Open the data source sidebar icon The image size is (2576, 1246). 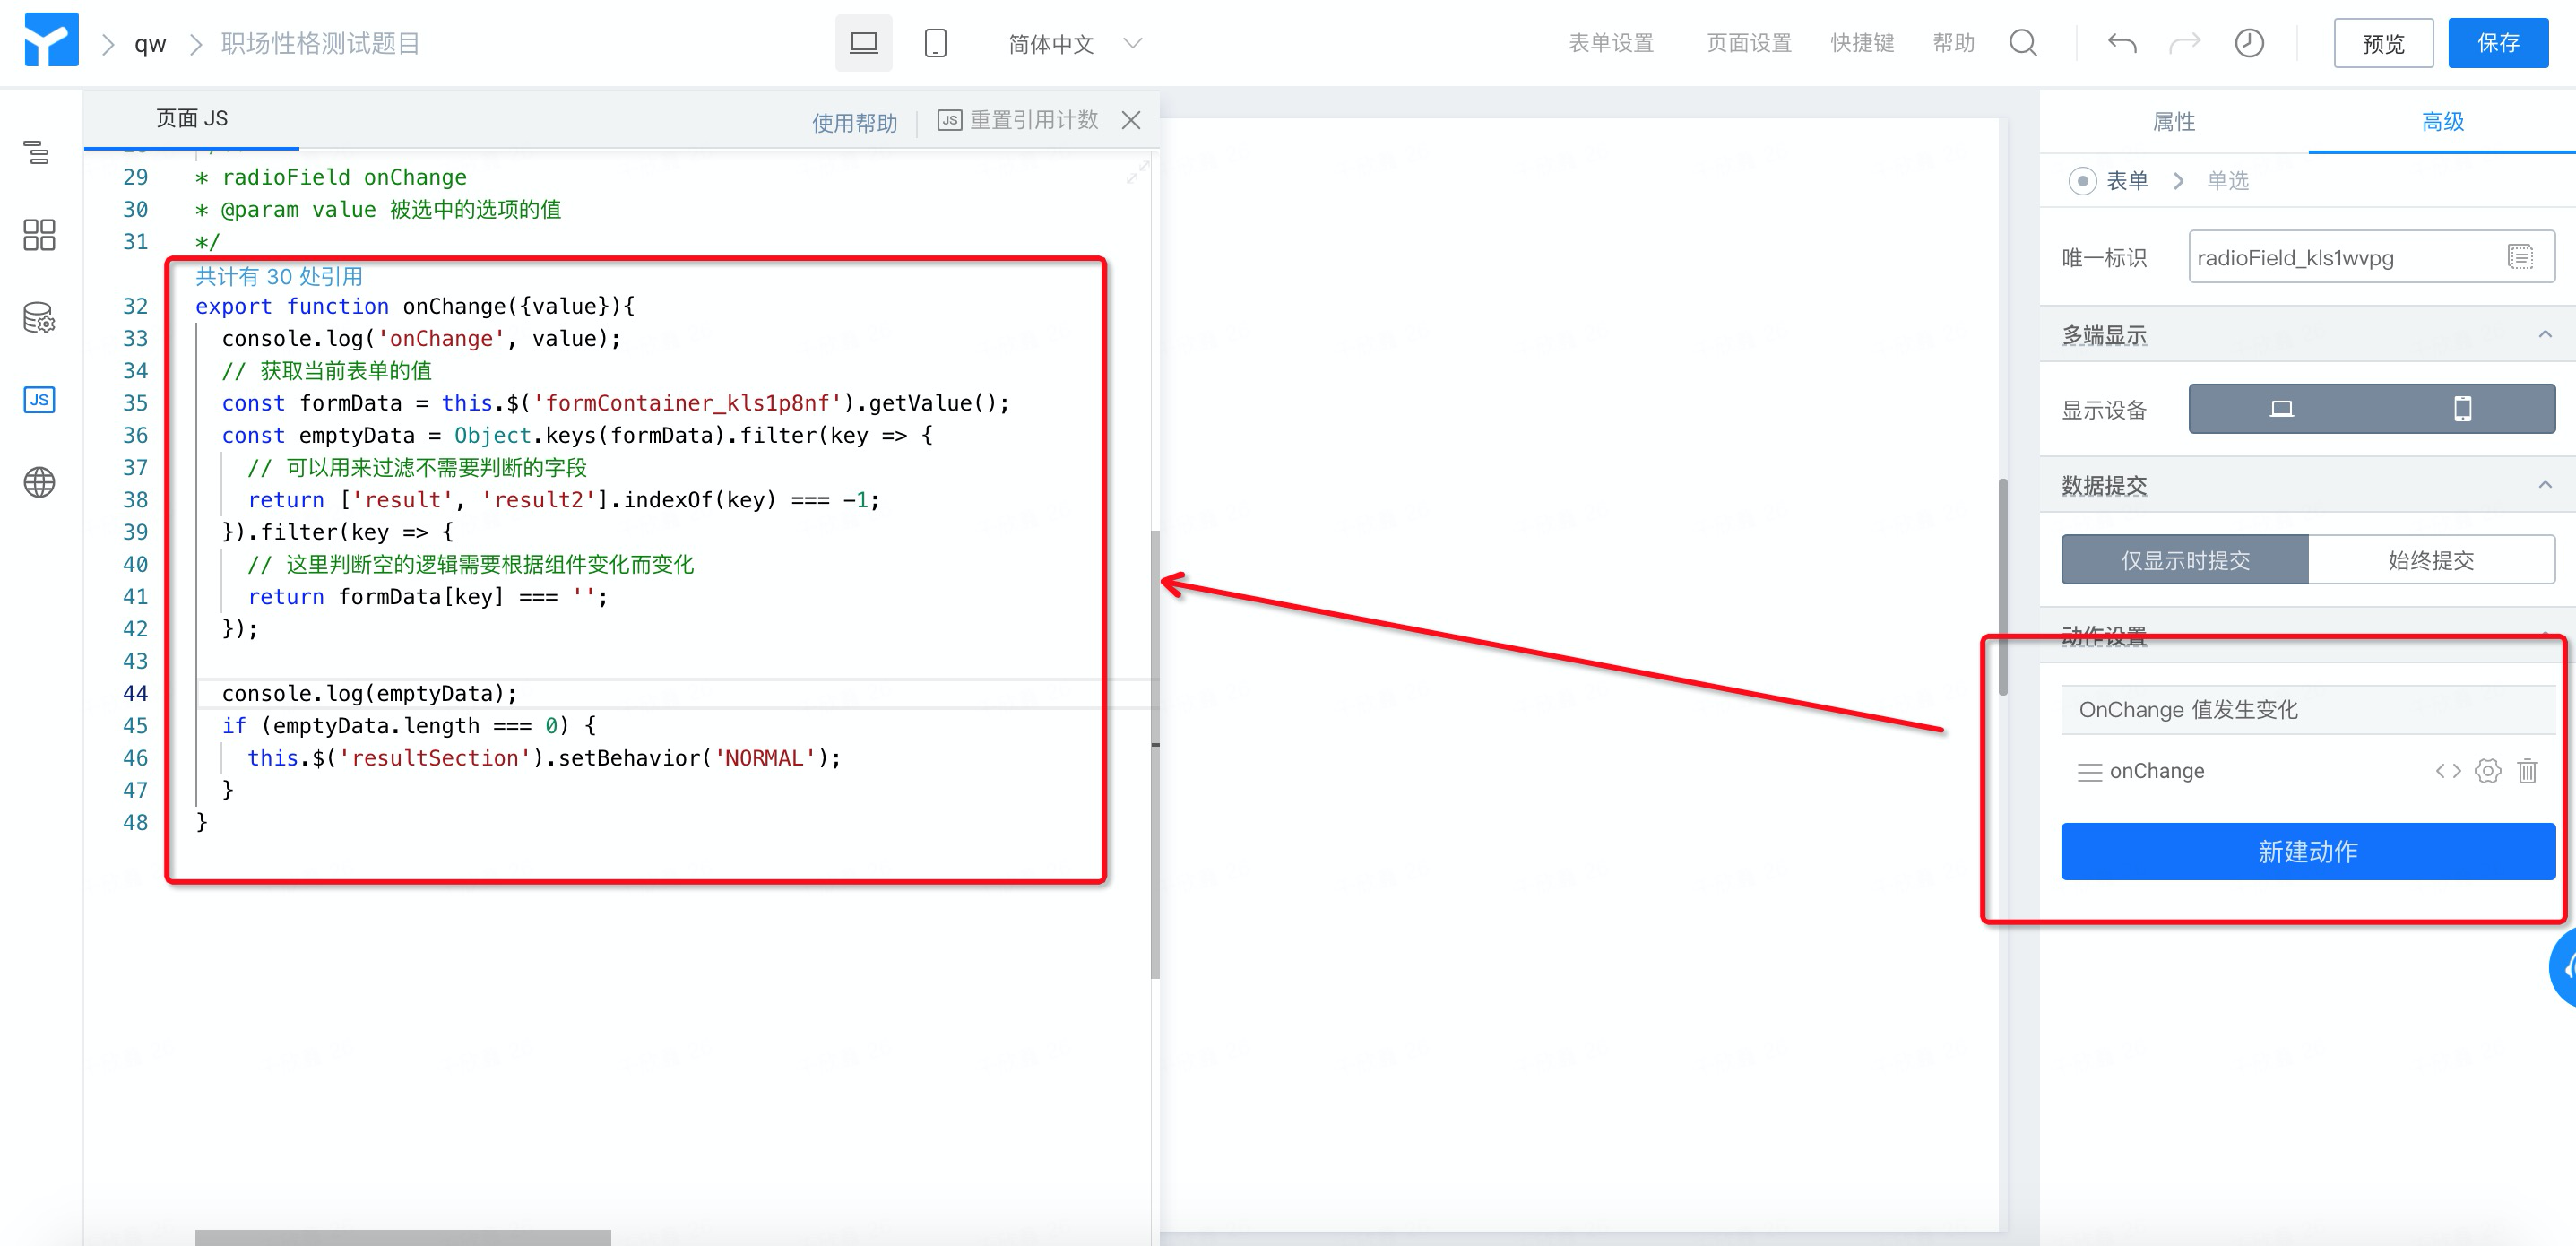pos(38,318)
